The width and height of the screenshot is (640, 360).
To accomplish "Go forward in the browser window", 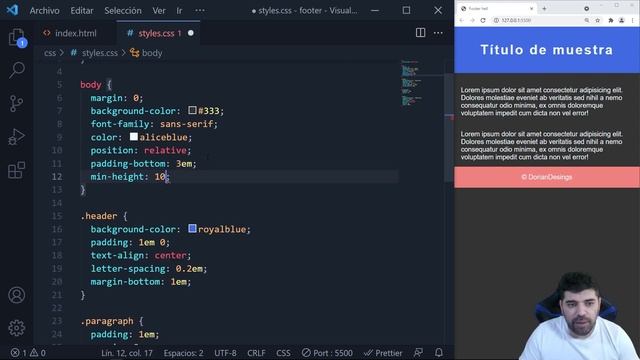I will tap(472, 20).
